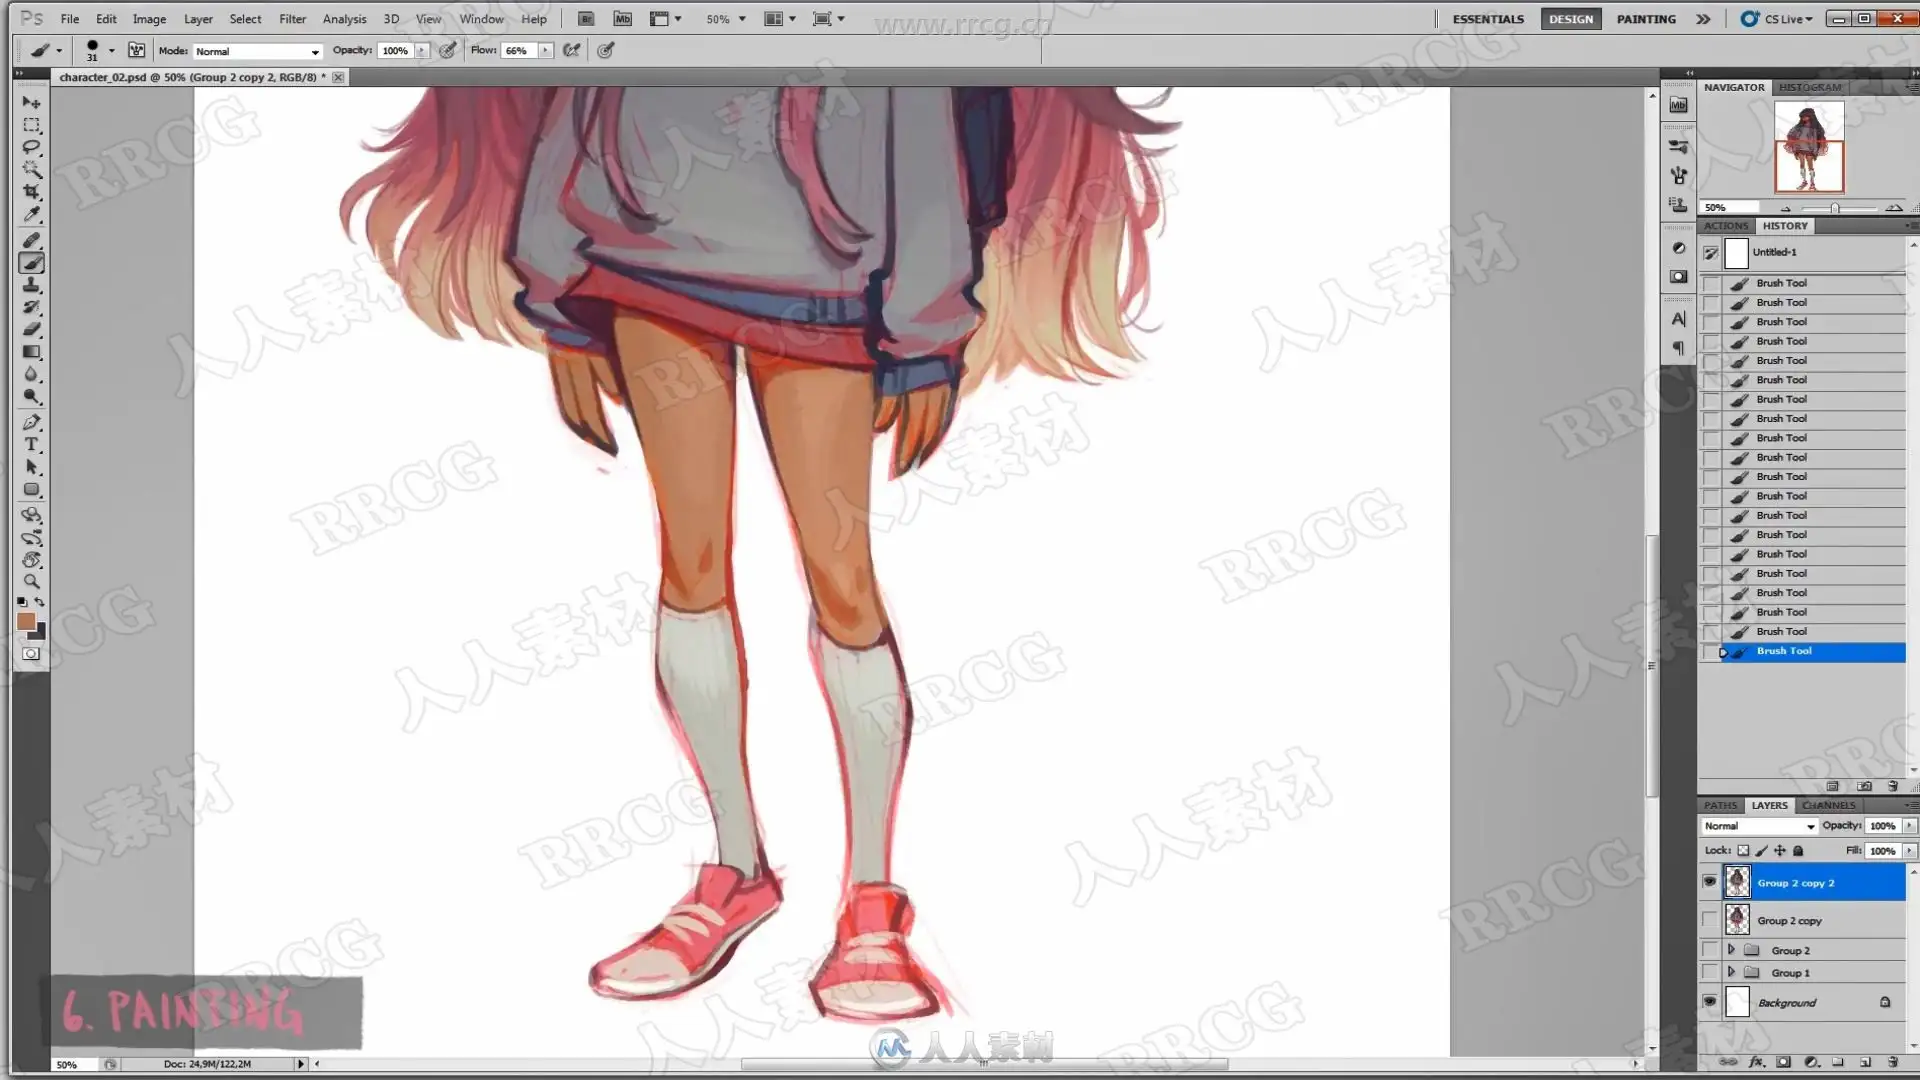This screenshot has width=1920, height=1080.
Task: Hide the Background layer
Action: (x=1709, y=1001)
